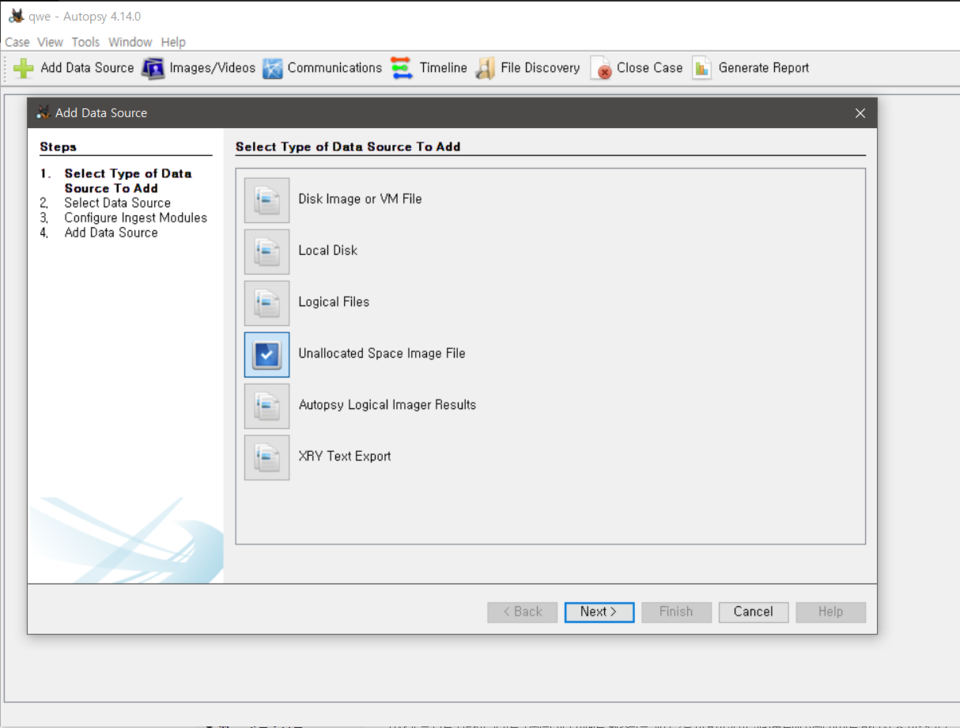This screenshot has height=728, width=960.
Task: Click the File Discovery toolbar label
Action: coord(540,68)
